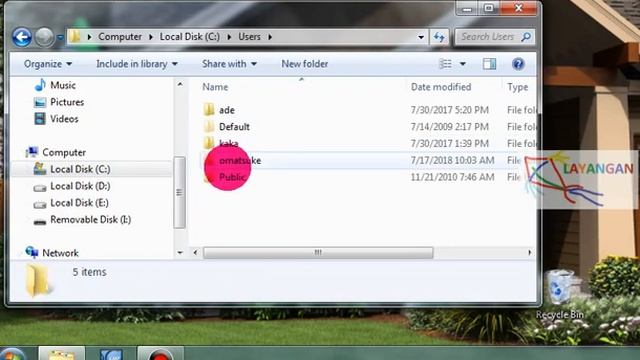Select Network in navigation pane
Viewport: 640px width, 360px height.
[x=60, y=253]
